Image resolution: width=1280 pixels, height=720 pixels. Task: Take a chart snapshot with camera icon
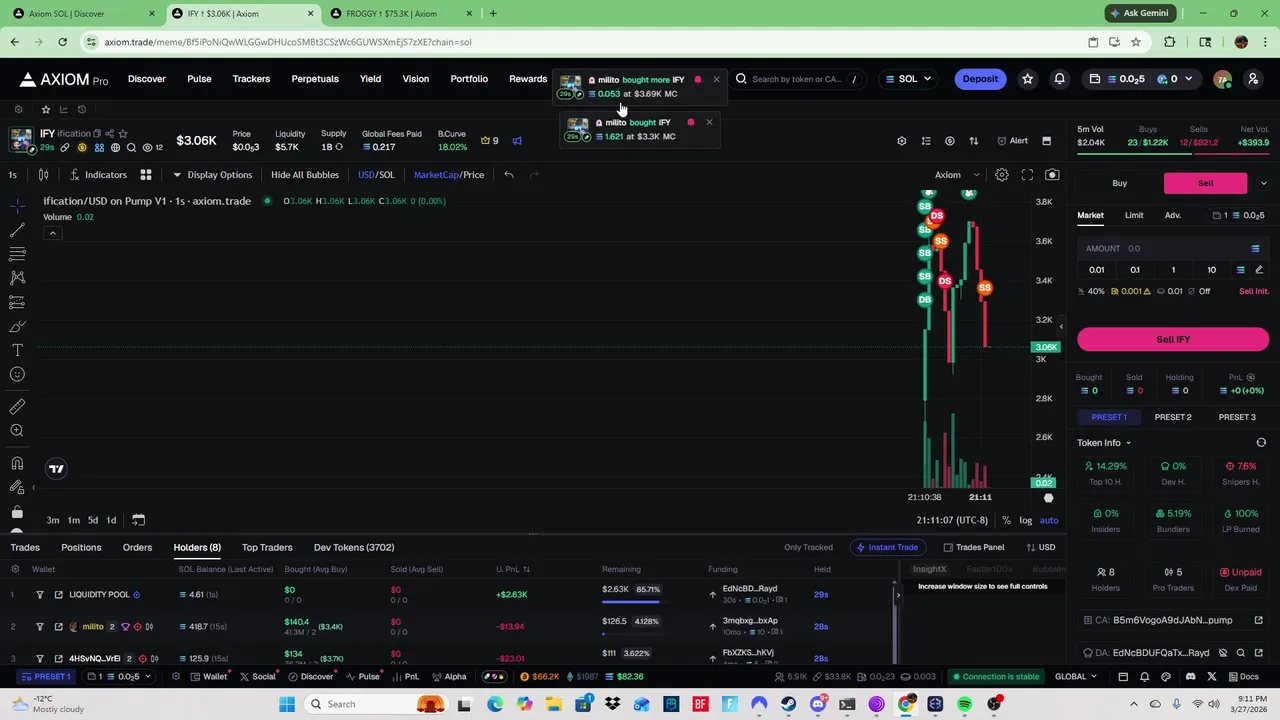pyautogui.click(x=1052, y=175)
